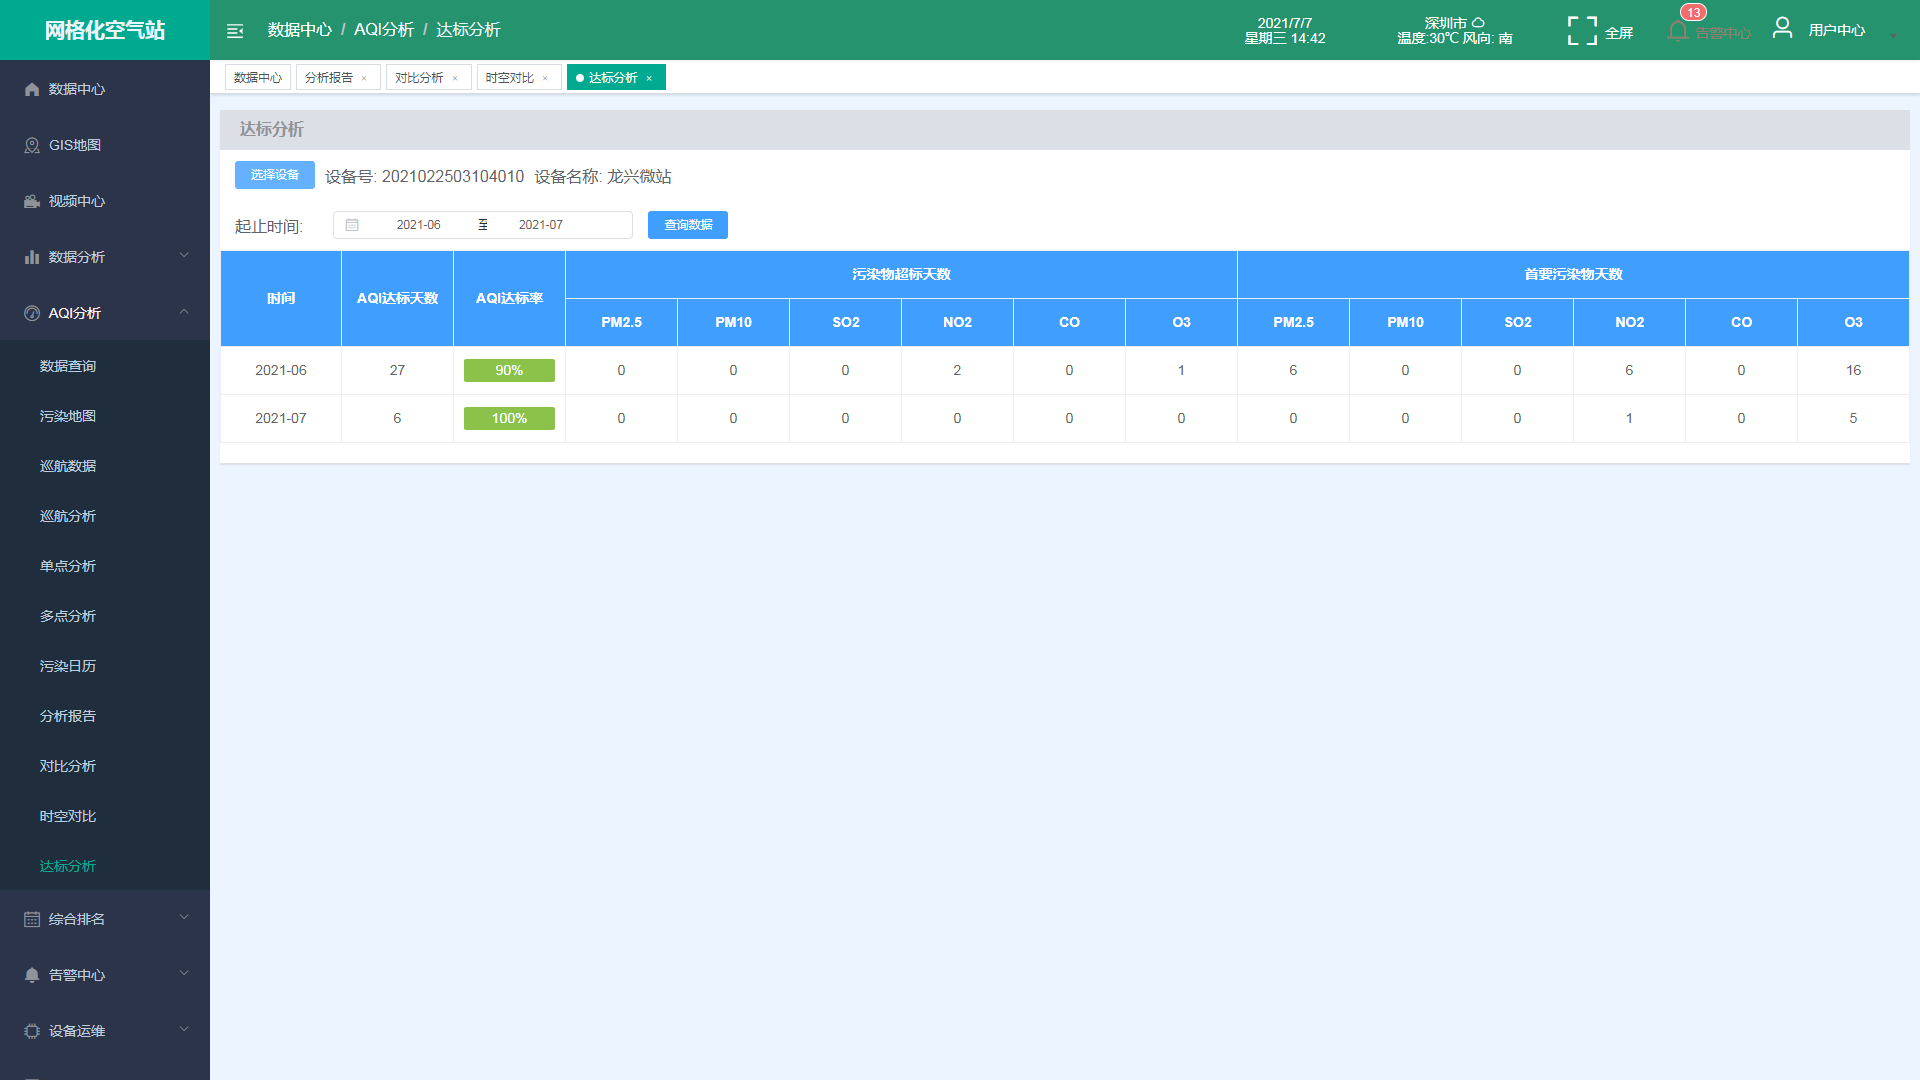Expand the 设备运维 menu chevron

[x=184, y=1029]
